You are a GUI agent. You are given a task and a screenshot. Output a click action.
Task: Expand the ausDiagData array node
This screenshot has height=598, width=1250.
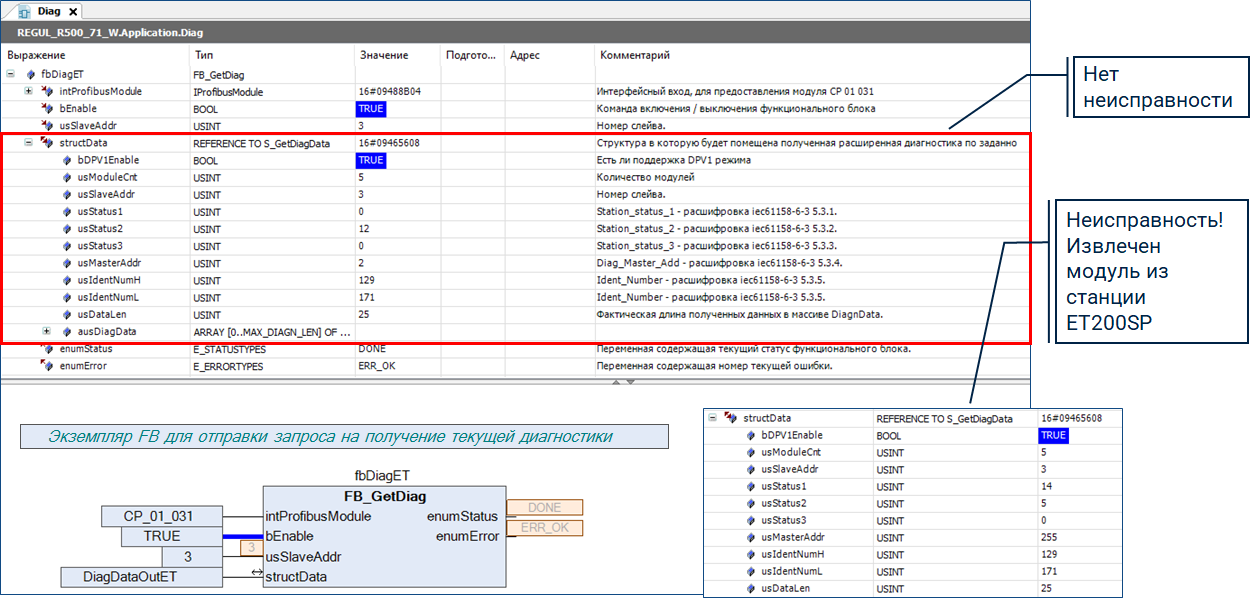(46, 331)
